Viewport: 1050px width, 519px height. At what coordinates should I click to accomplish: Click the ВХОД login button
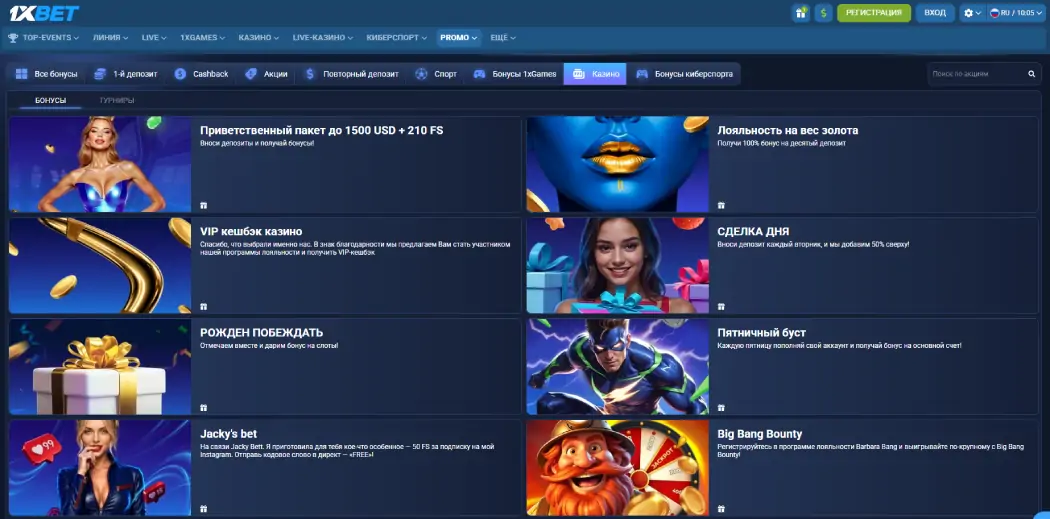[935, 13]
